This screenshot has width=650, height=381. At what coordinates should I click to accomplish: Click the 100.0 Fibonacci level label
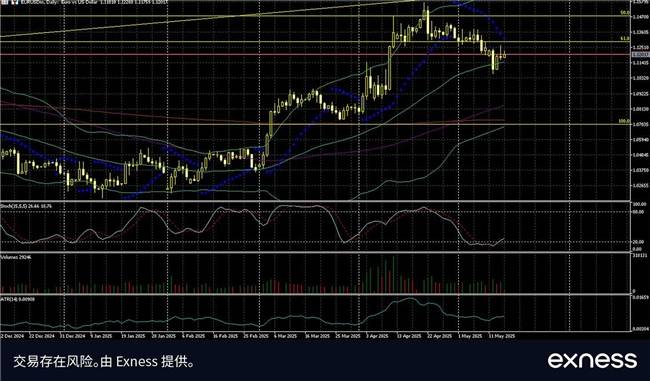624,121
